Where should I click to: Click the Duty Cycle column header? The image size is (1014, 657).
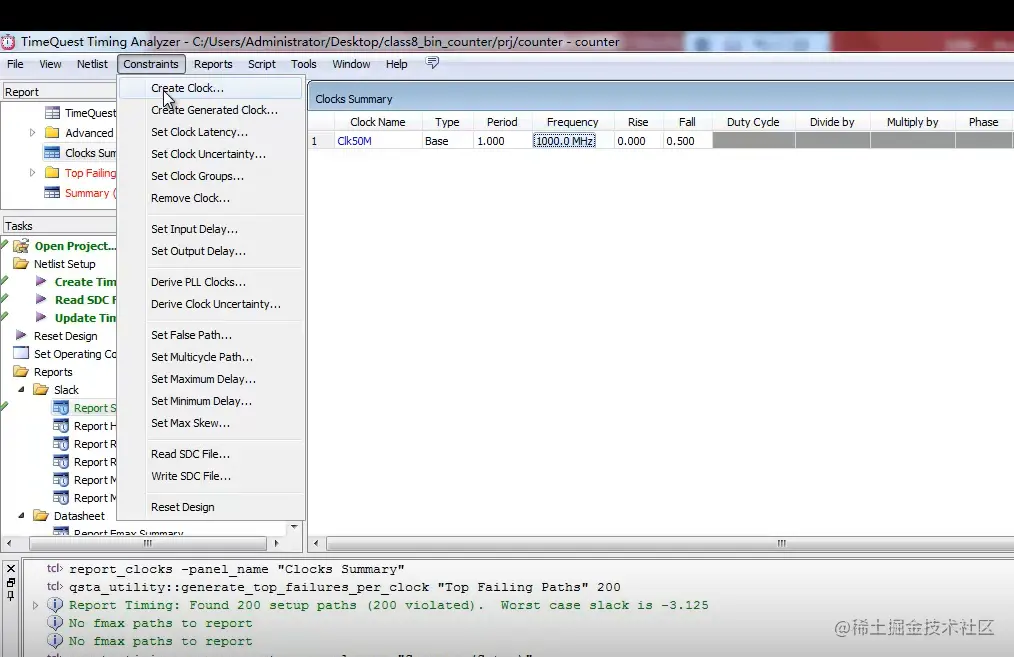pos(753,122)
